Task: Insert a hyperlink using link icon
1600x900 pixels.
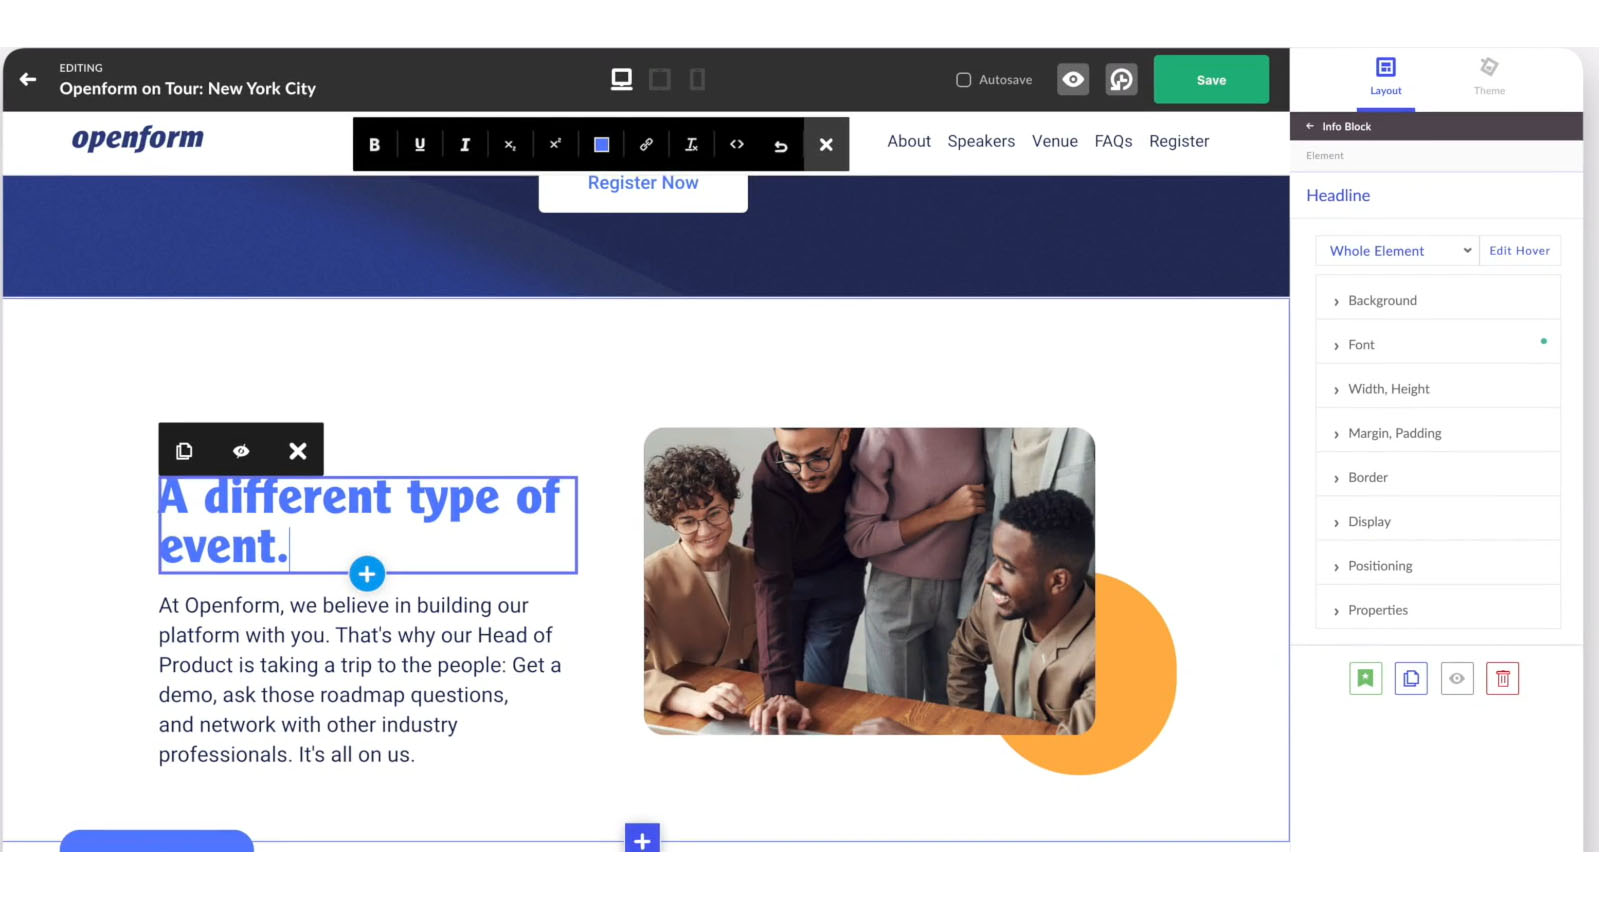Action: pos(646,144)
